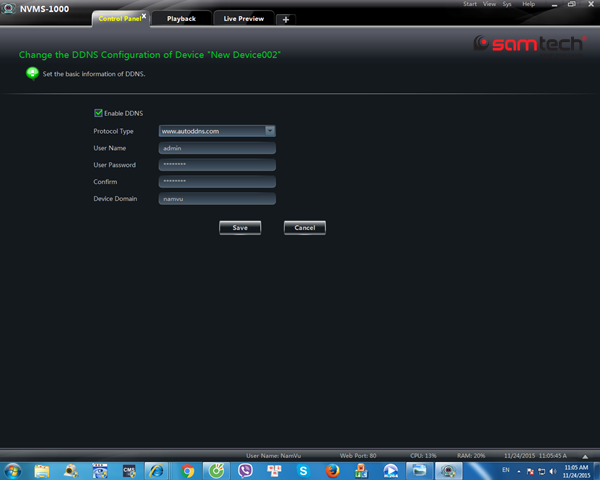
Task: Click the samtech logo
Action: coord(529,44)
